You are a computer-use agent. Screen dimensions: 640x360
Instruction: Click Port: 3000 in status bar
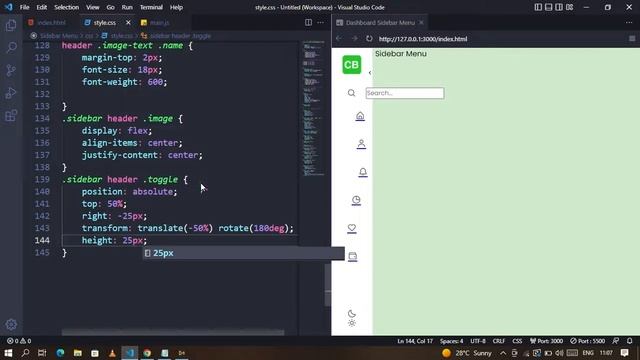[x=547, y=341]
